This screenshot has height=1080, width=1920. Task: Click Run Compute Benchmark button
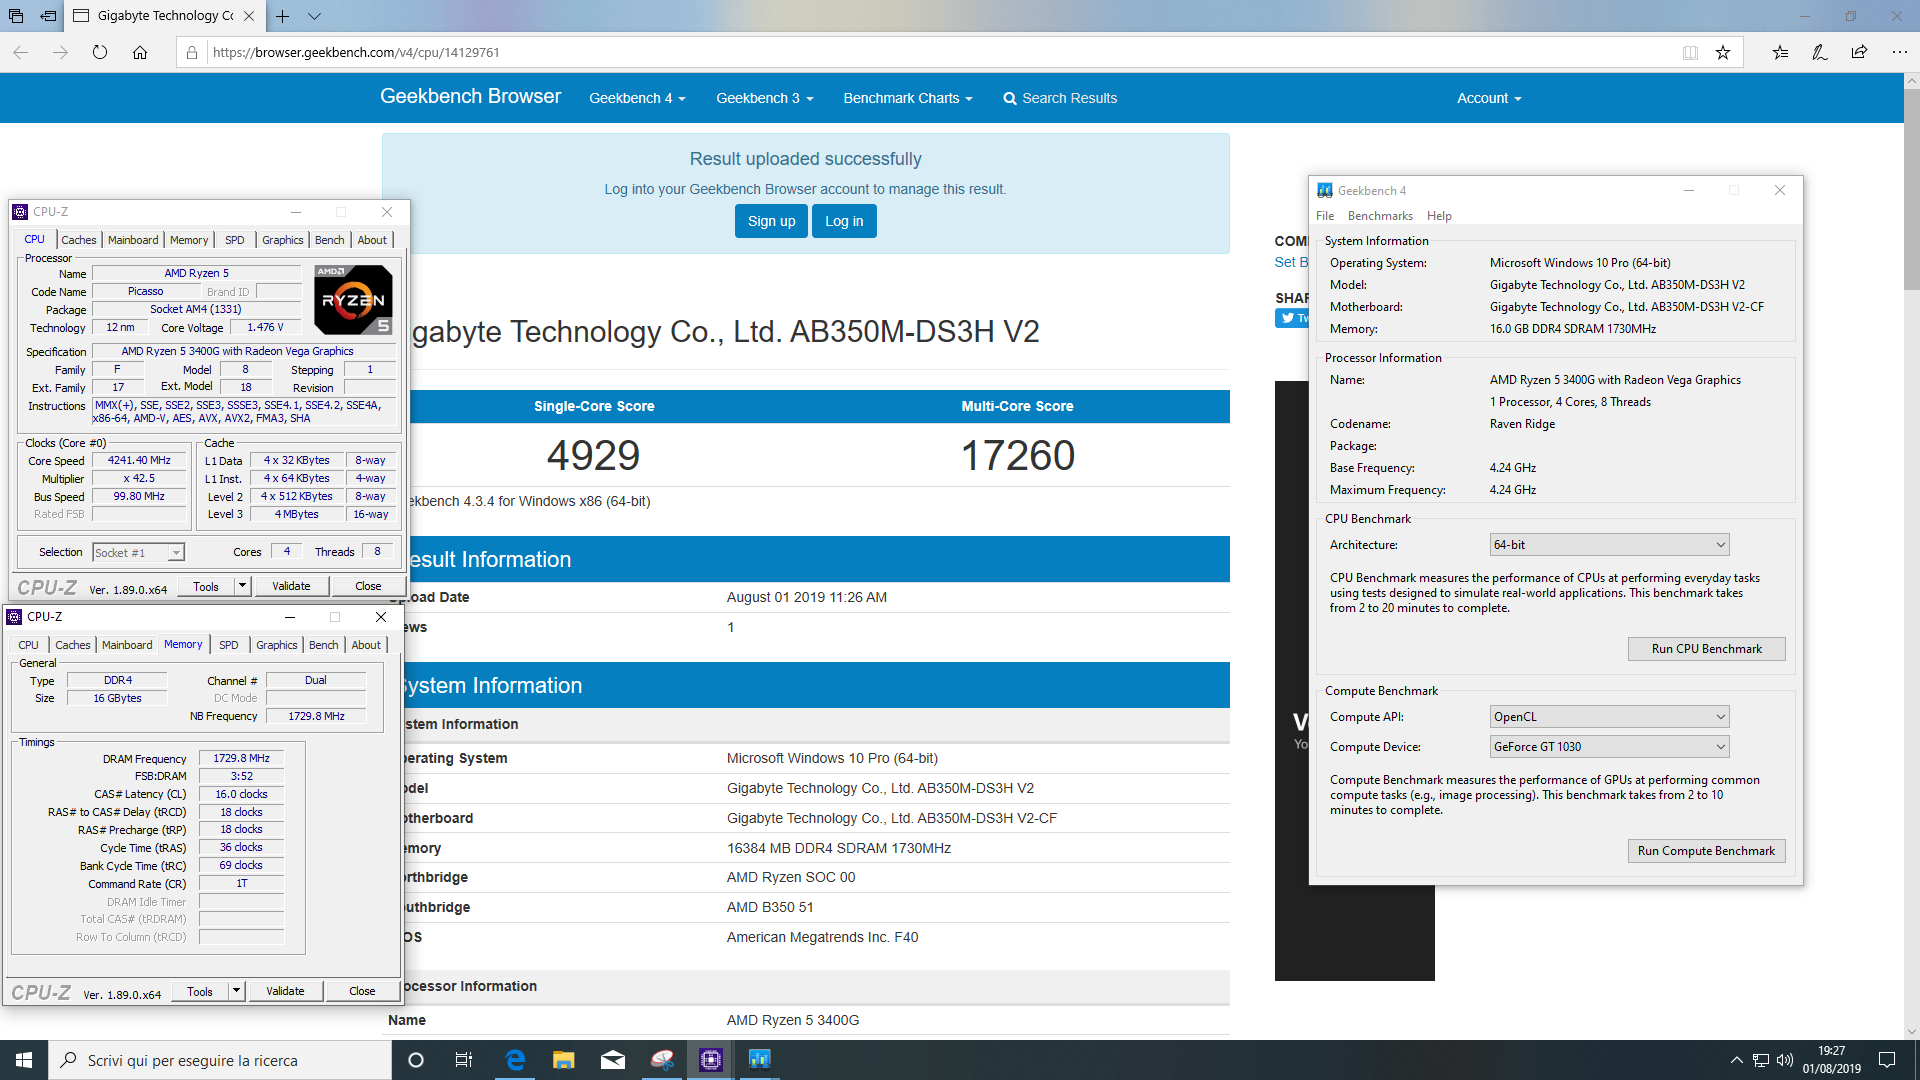pos(1706,851)
